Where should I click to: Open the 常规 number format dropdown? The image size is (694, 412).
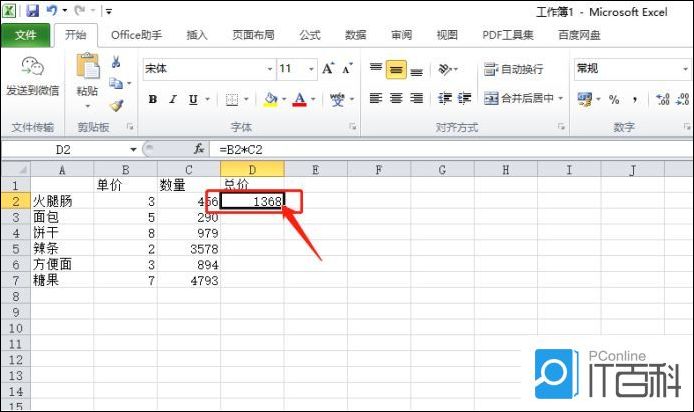(685, 69)
